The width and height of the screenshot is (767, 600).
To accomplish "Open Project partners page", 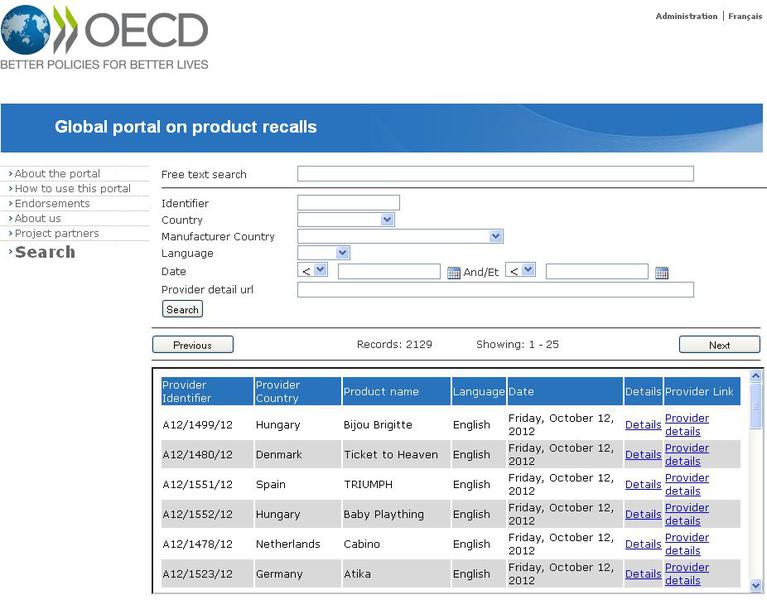I will (x=57, y=233).
